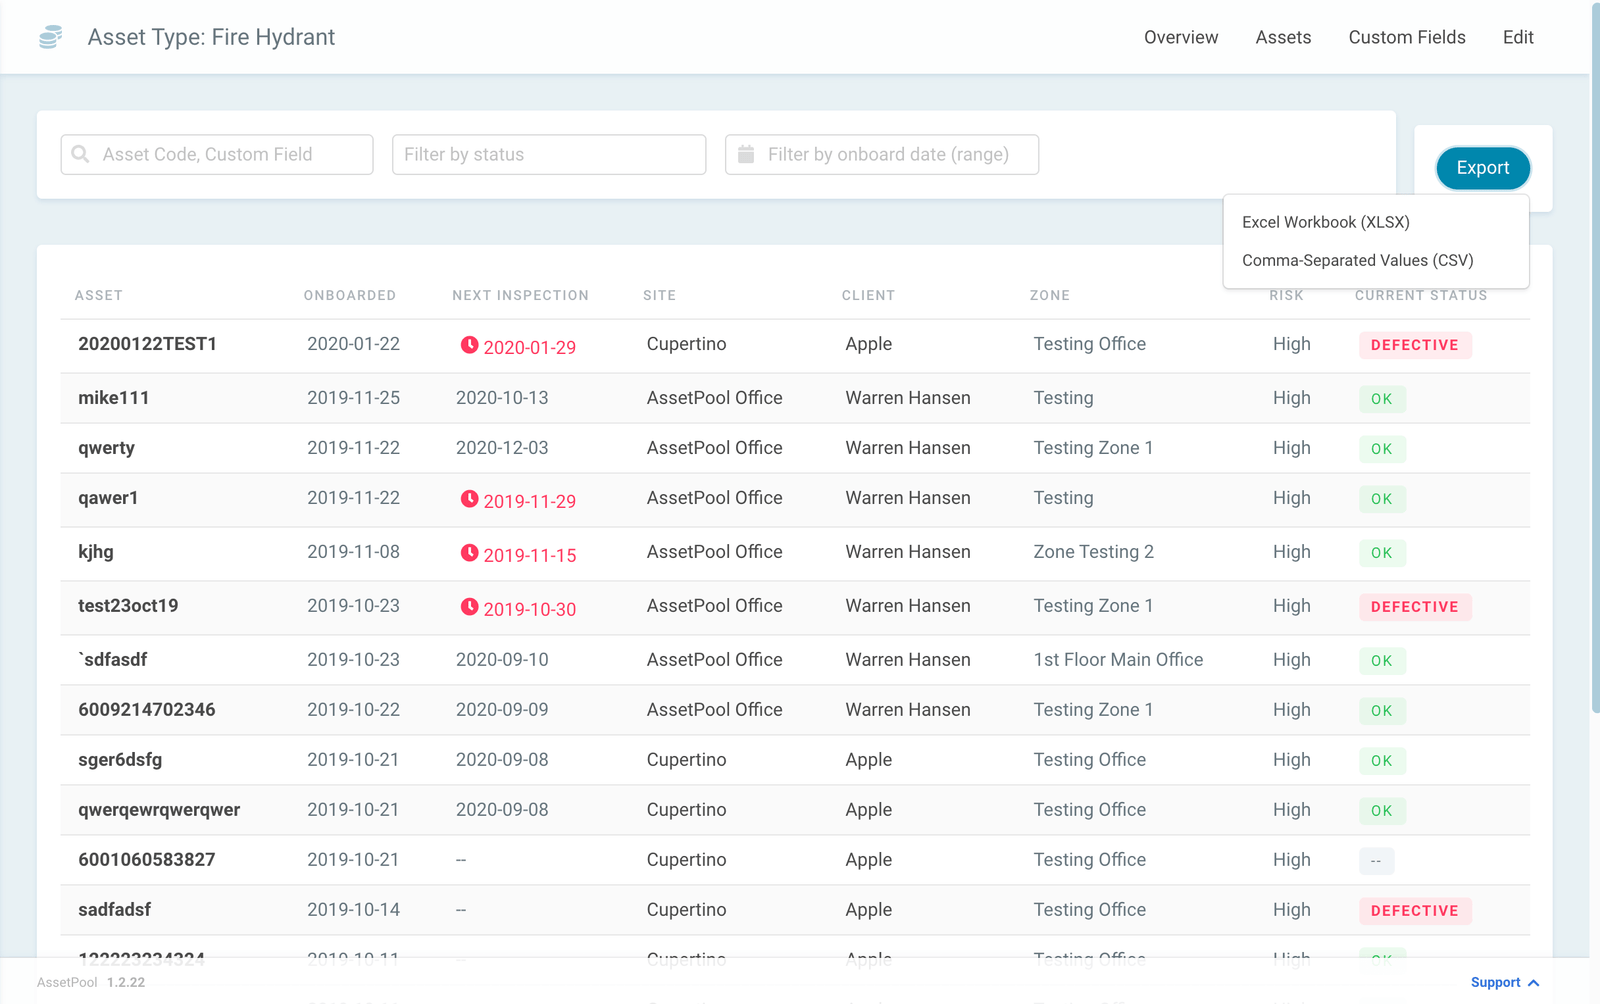Viewport: 1600px width, 1004px height.
Task: Open asset 6001060583827
Action: (147, 860)
